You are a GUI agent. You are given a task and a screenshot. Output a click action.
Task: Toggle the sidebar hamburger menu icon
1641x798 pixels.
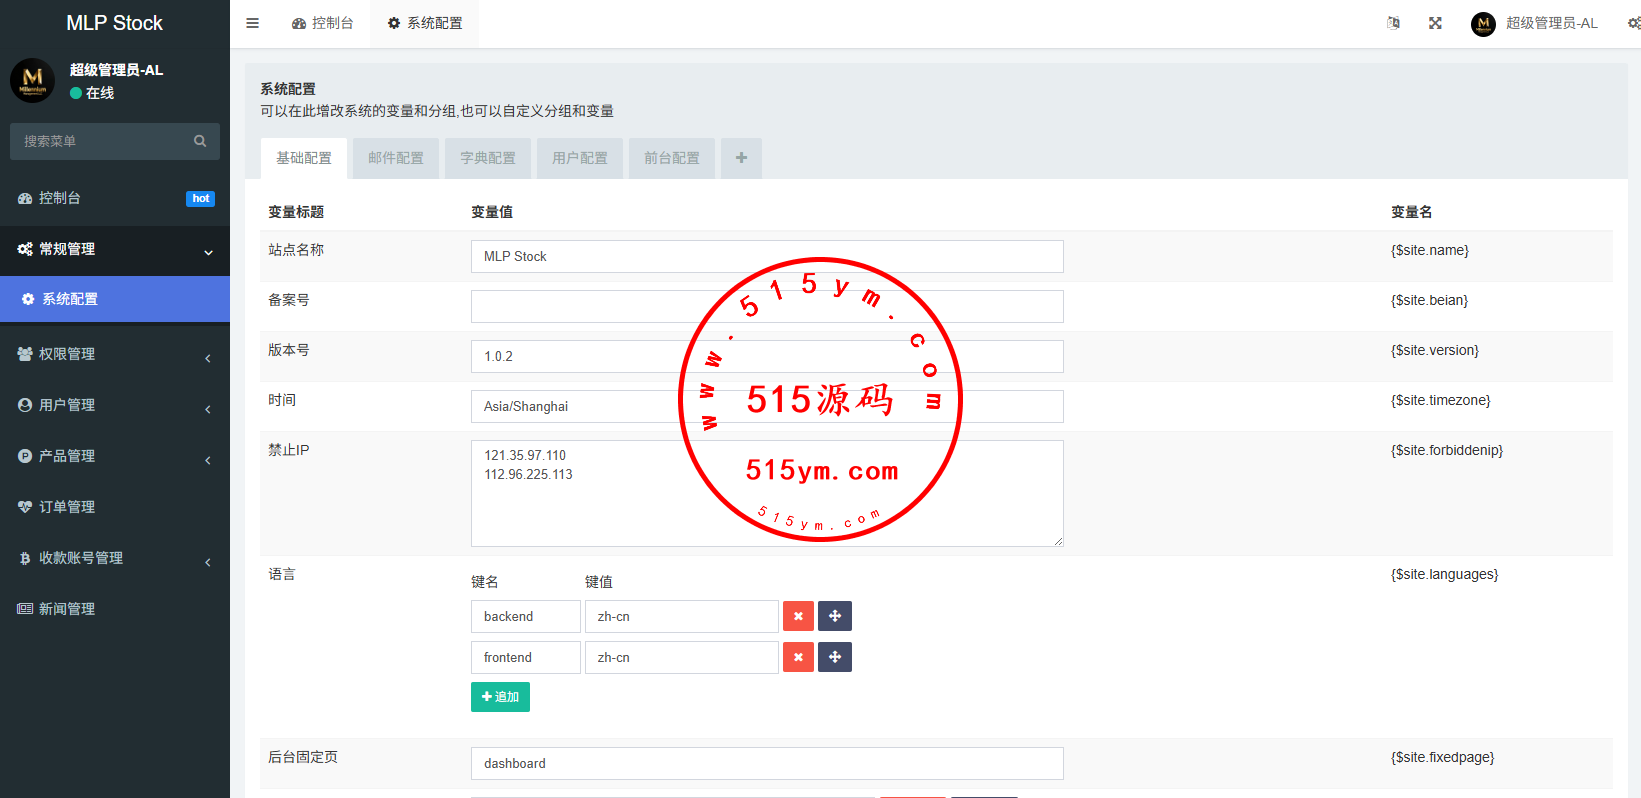point(252,23)
